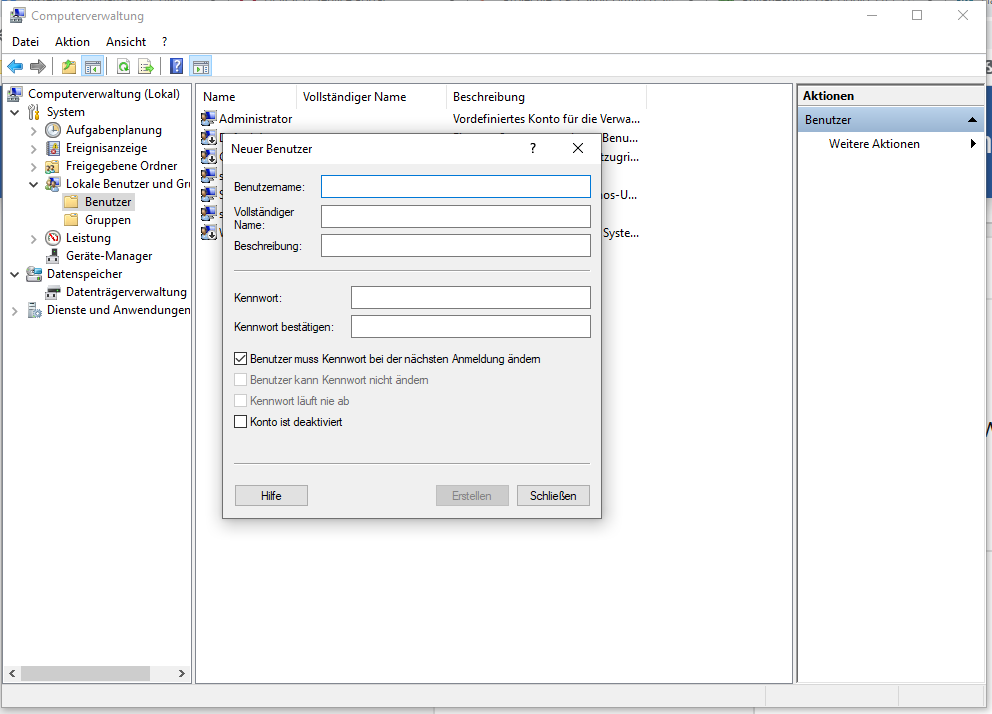
Task: Toggle the action pane toolbar icon
Action: pos(201,66)
